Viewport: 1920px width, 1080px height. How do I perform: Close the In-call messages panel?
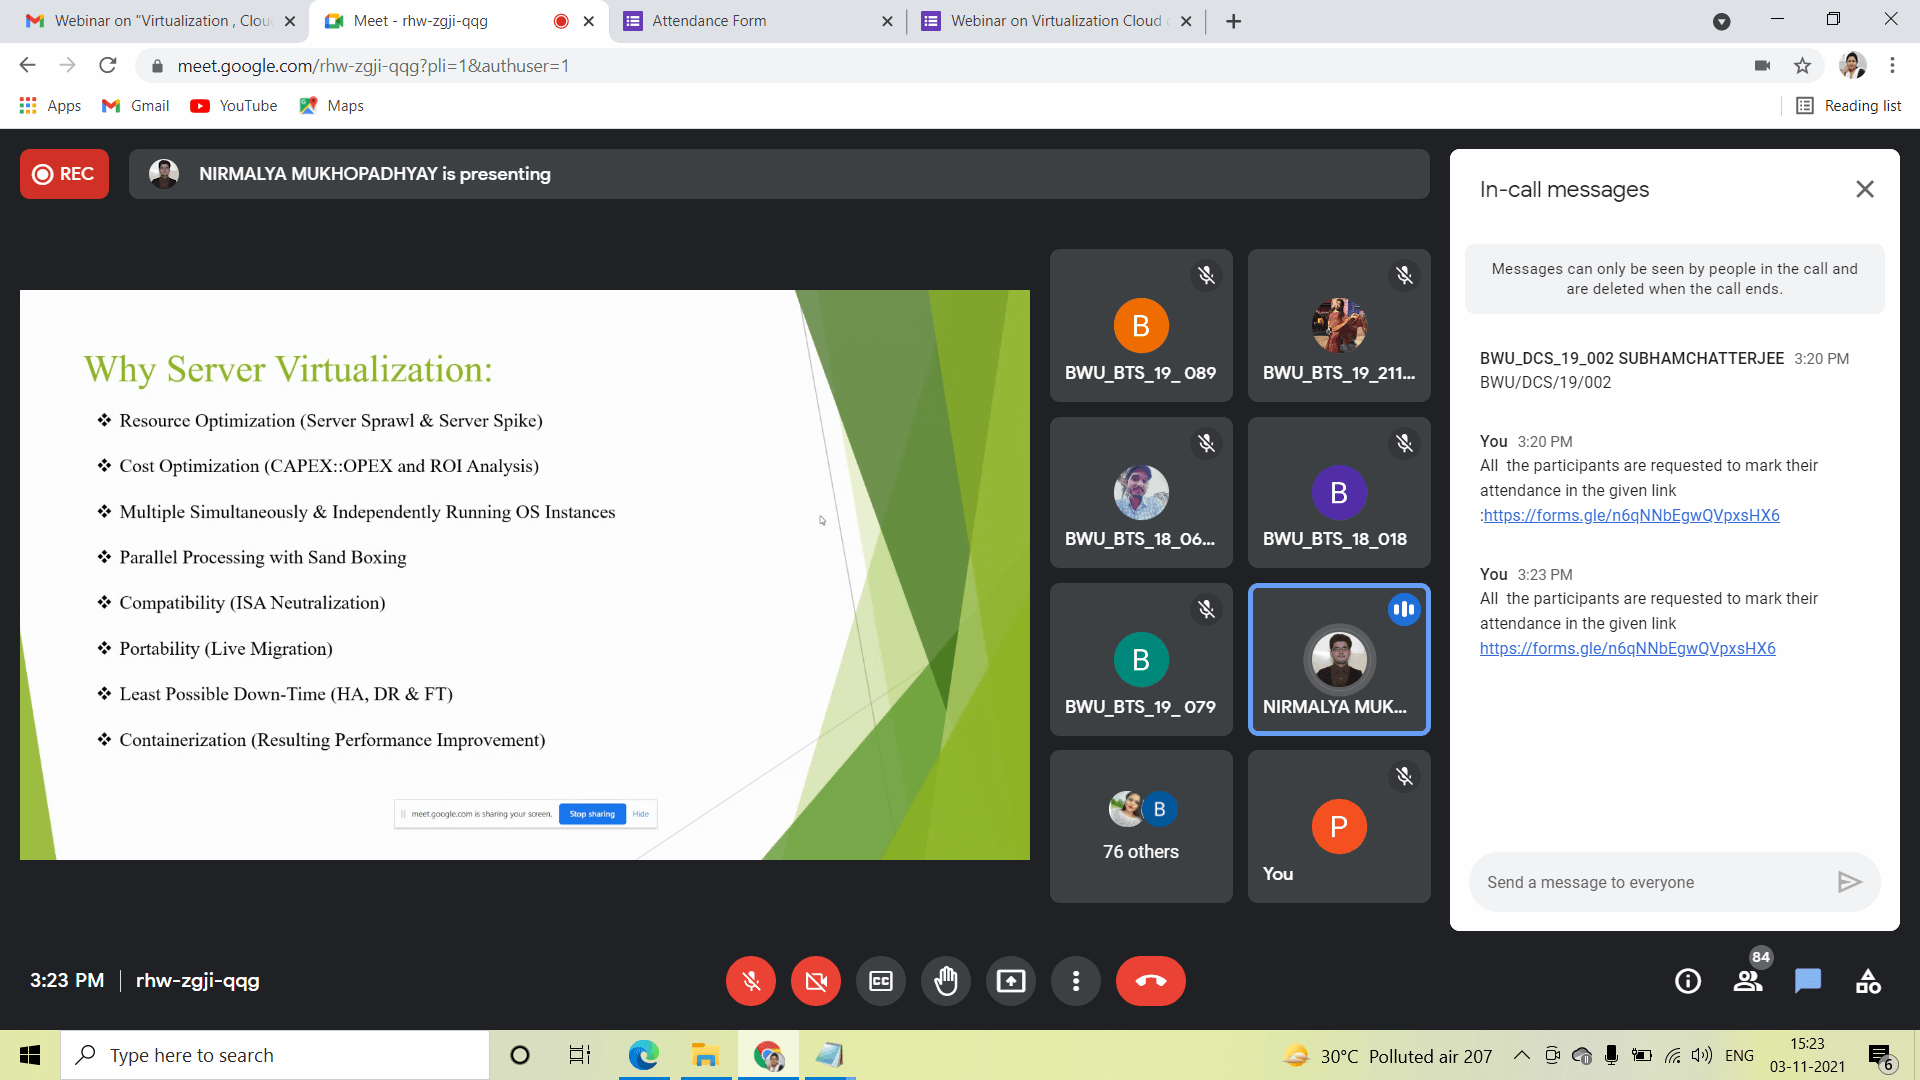tap(1864, 189)
